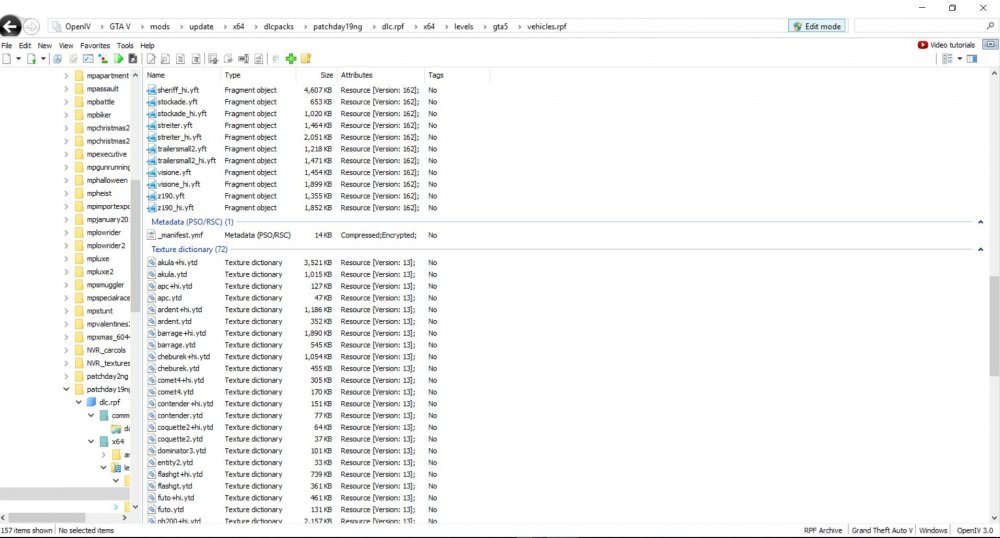Jump to dlcpacks in the address path

(x=279, y=27)
